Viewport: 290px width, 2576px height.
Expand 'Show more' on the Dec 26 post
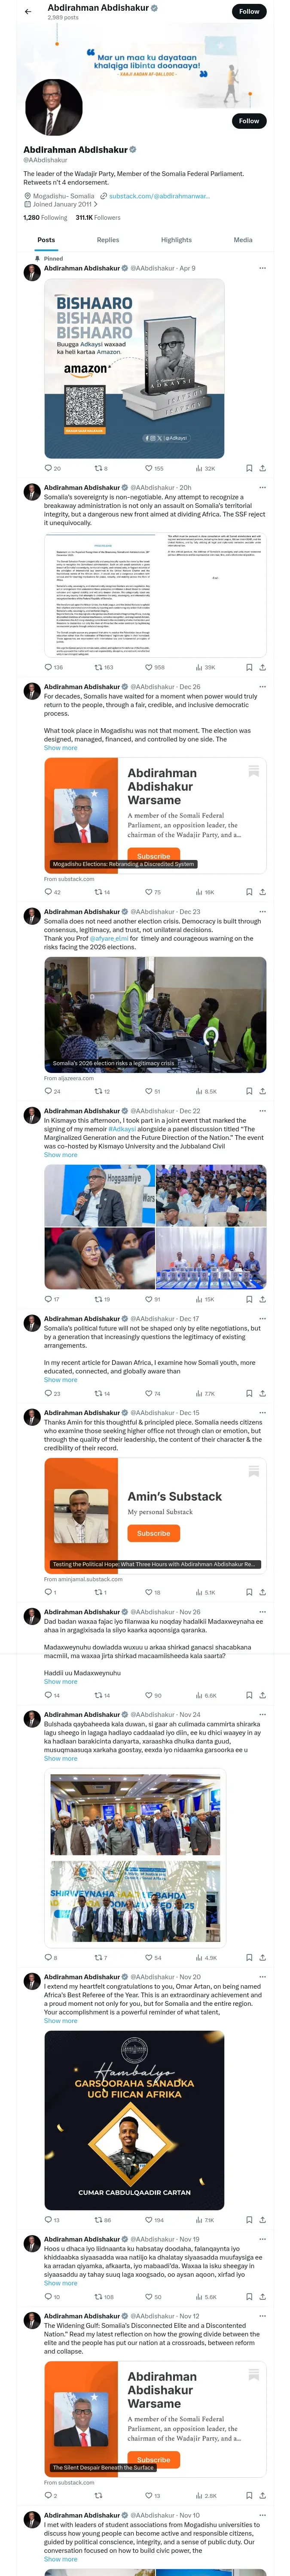point(60,748)
